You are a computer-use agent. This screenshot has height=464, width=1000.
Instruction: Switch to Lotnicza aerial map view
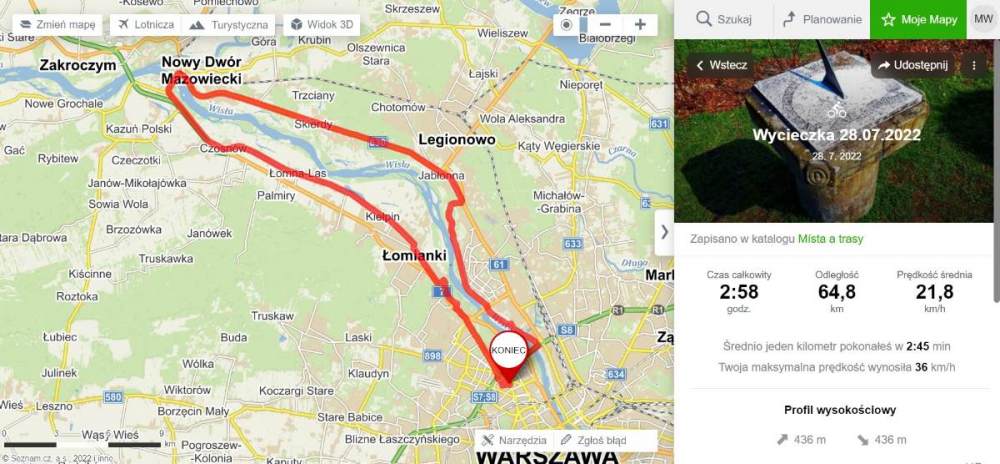click(x=146, y=25)
